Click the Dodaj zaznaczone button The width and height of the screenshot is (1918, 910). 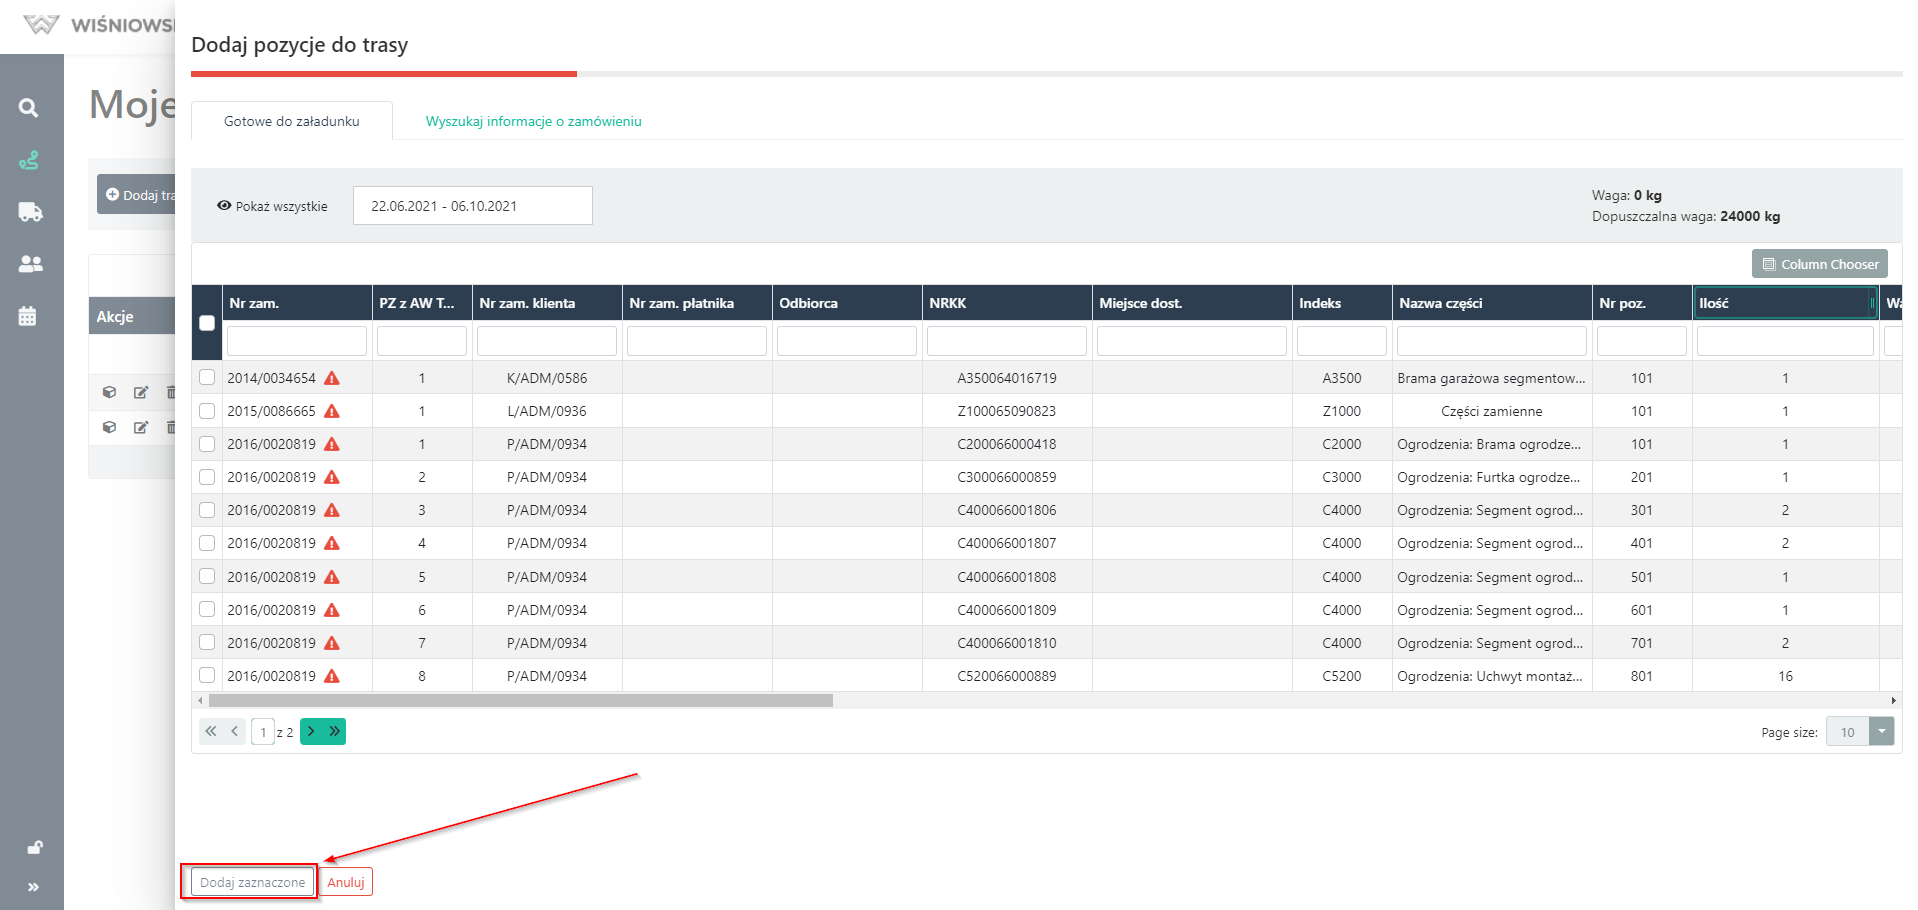pos(252,882)
